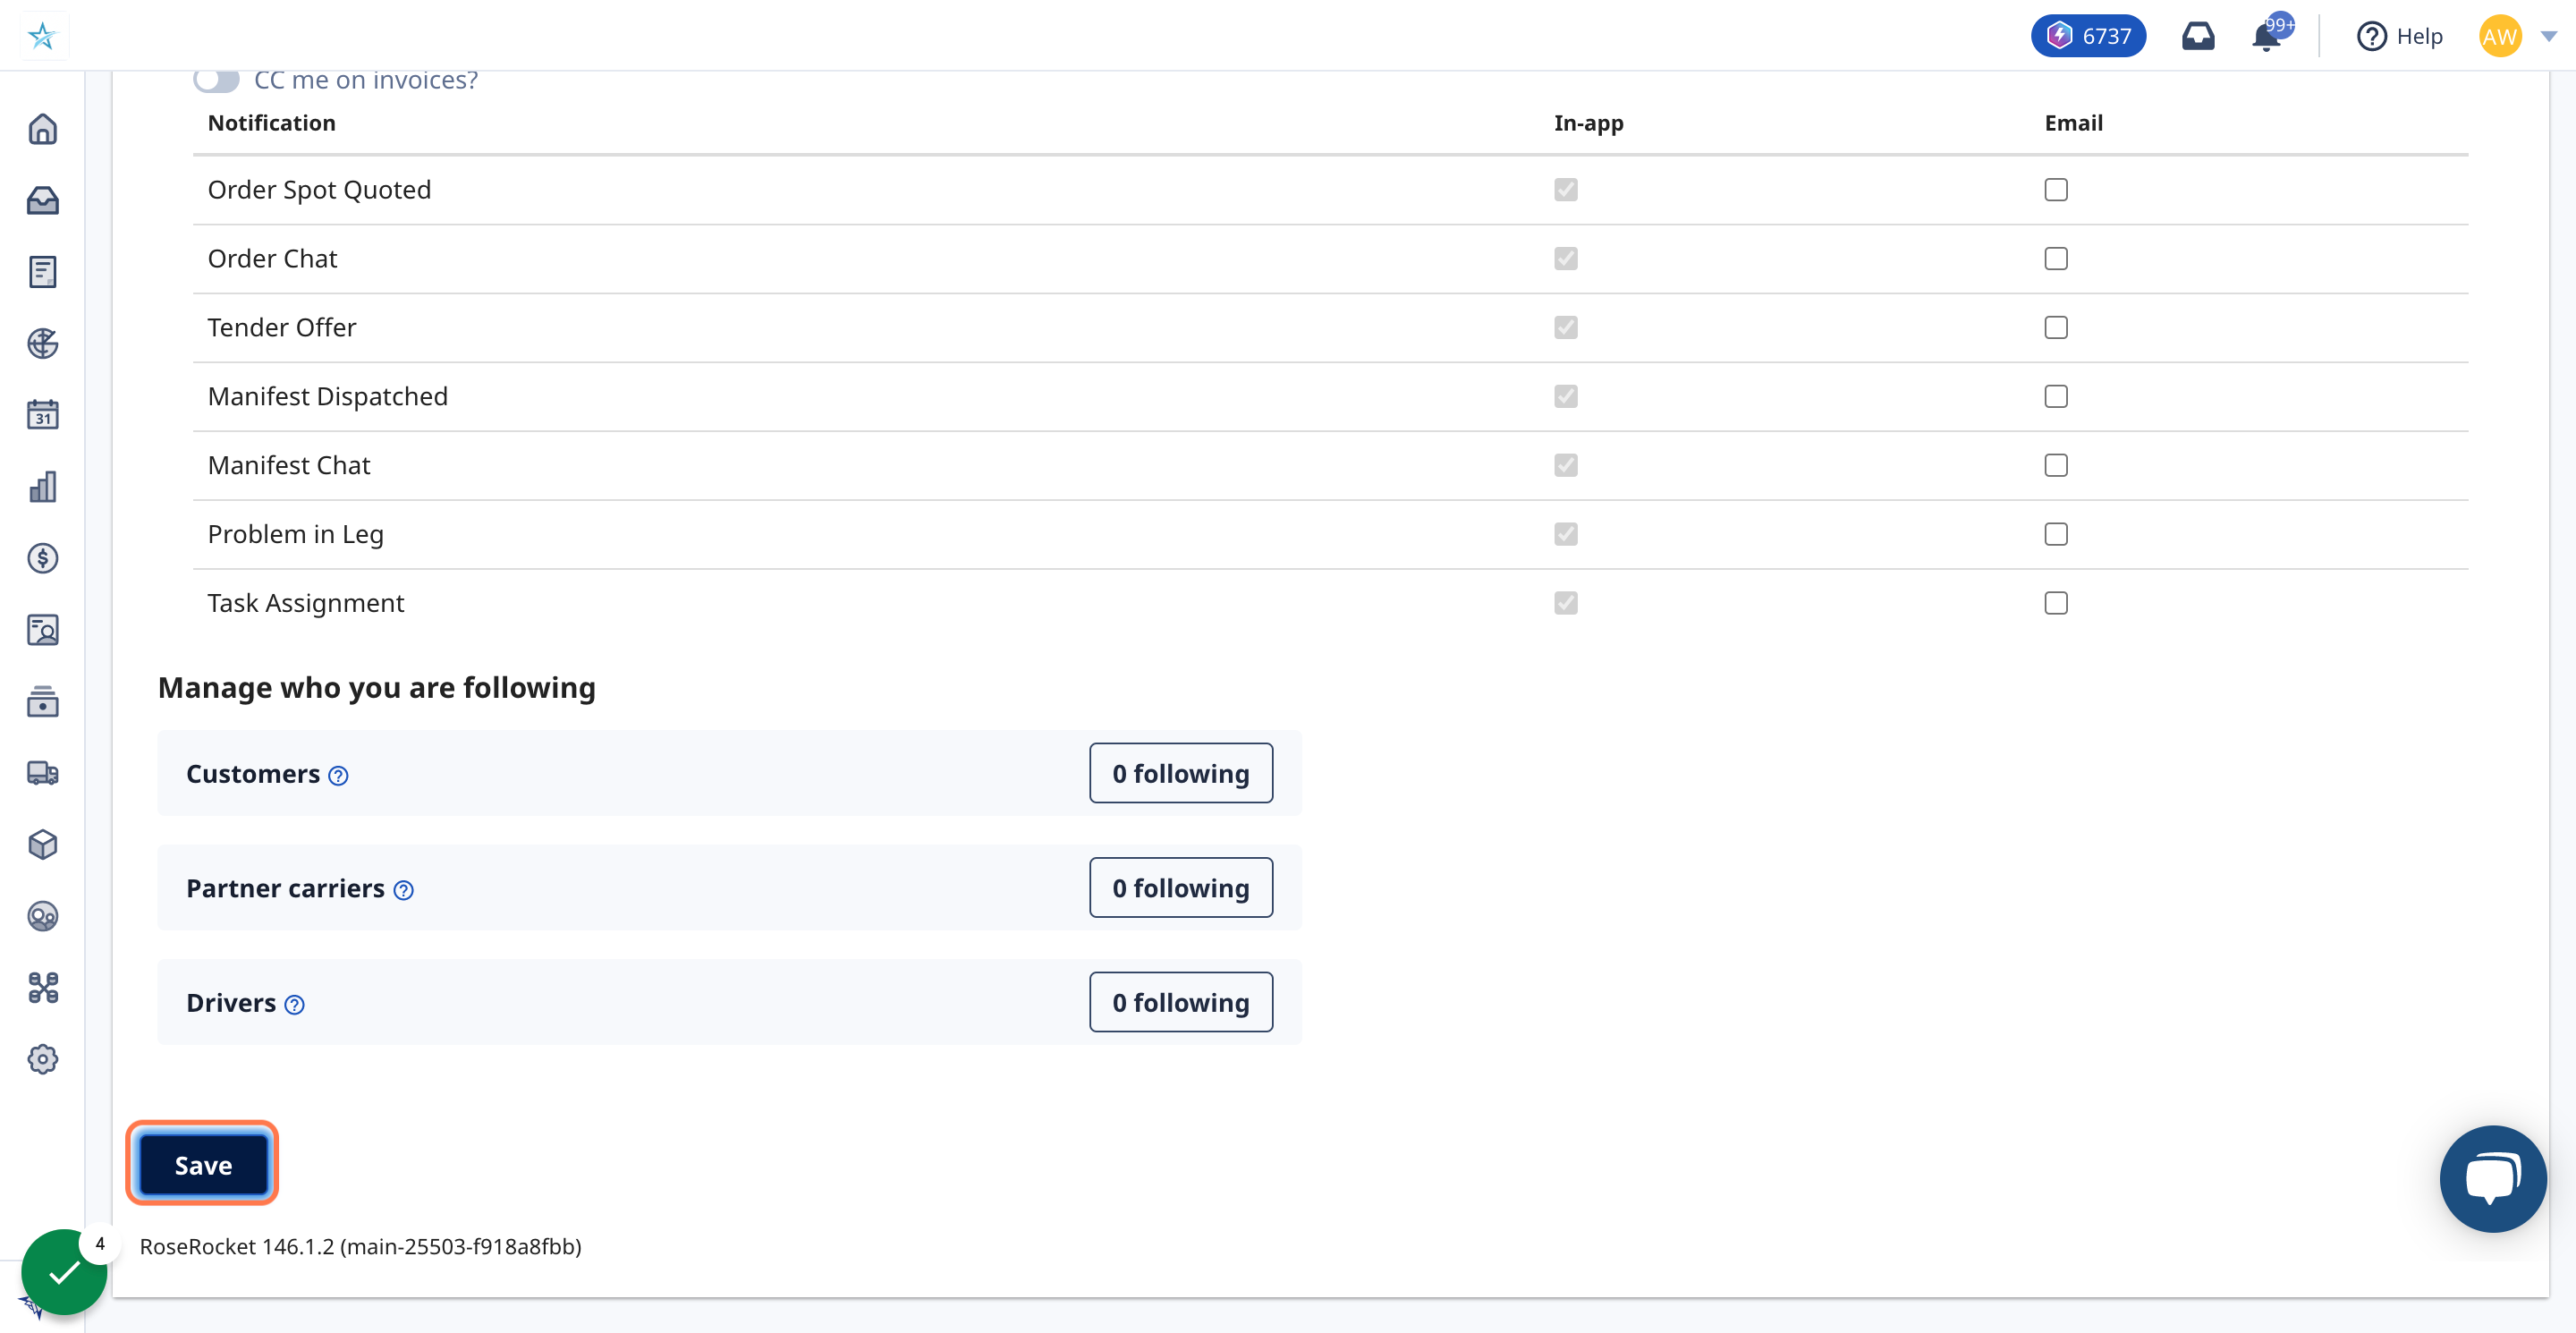Toggle Email notification for Task Assignment
Screen dimensions: 2576x1333
2056,602
